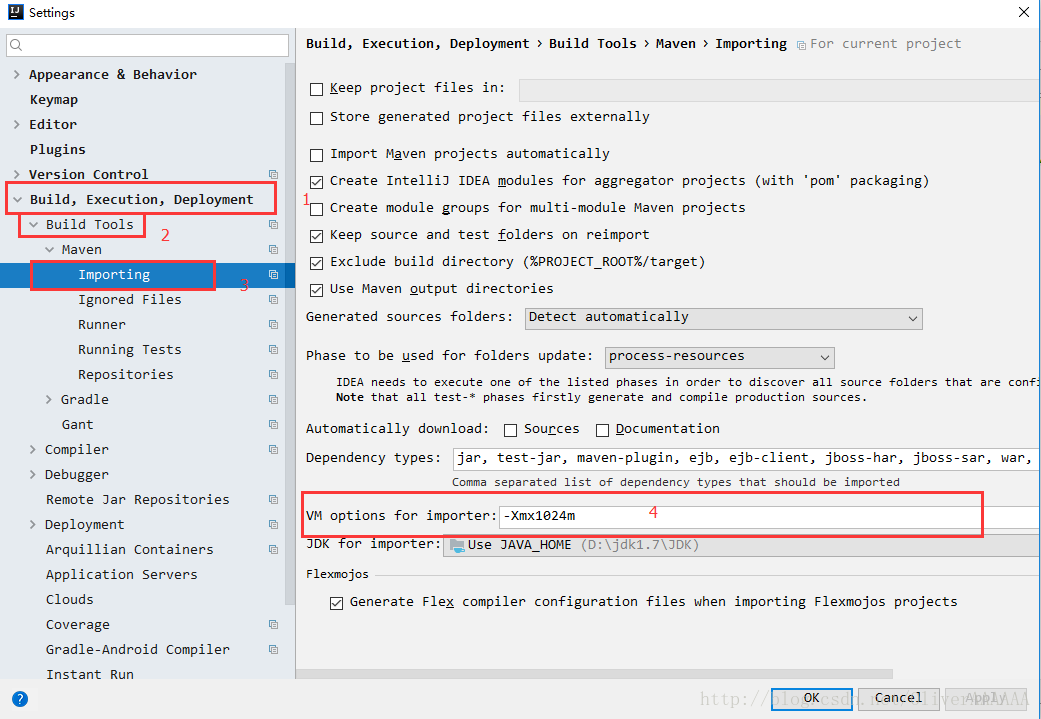Check automatic download of Documentation
The image size is (1041, 719).
point(602,430)
